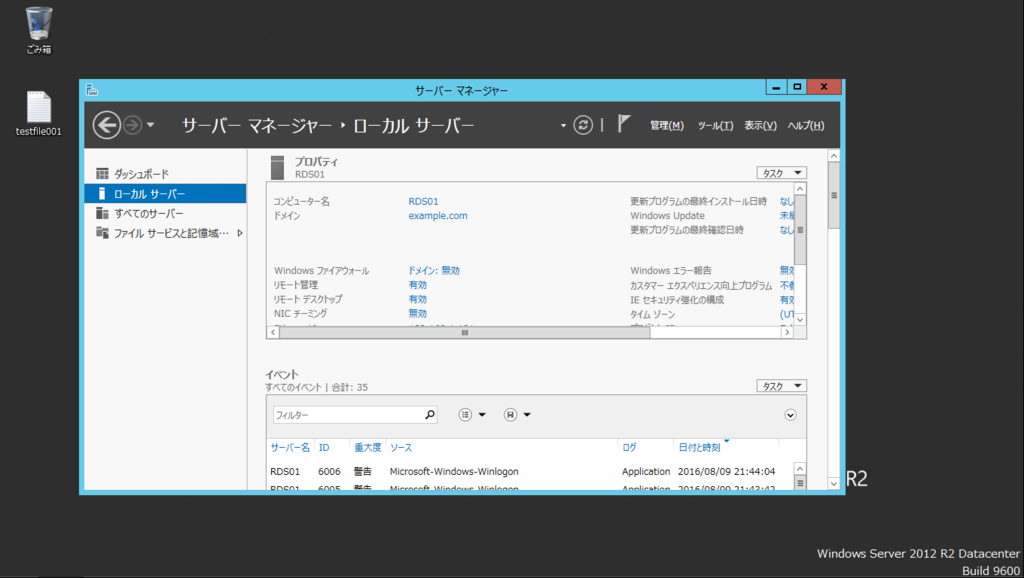Click the Server Manager title bar icon
Screen dimensions: 1024x578
(91, 89)
